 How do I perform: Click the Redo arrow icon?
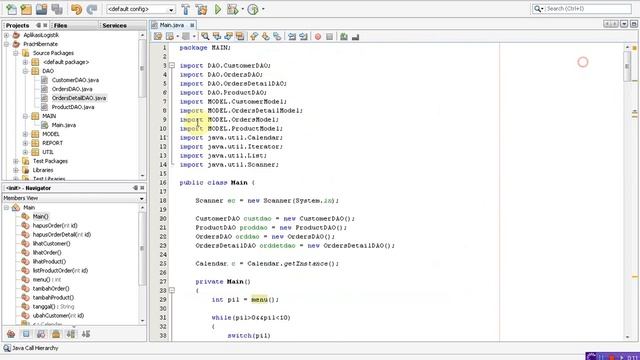point(92,9)
